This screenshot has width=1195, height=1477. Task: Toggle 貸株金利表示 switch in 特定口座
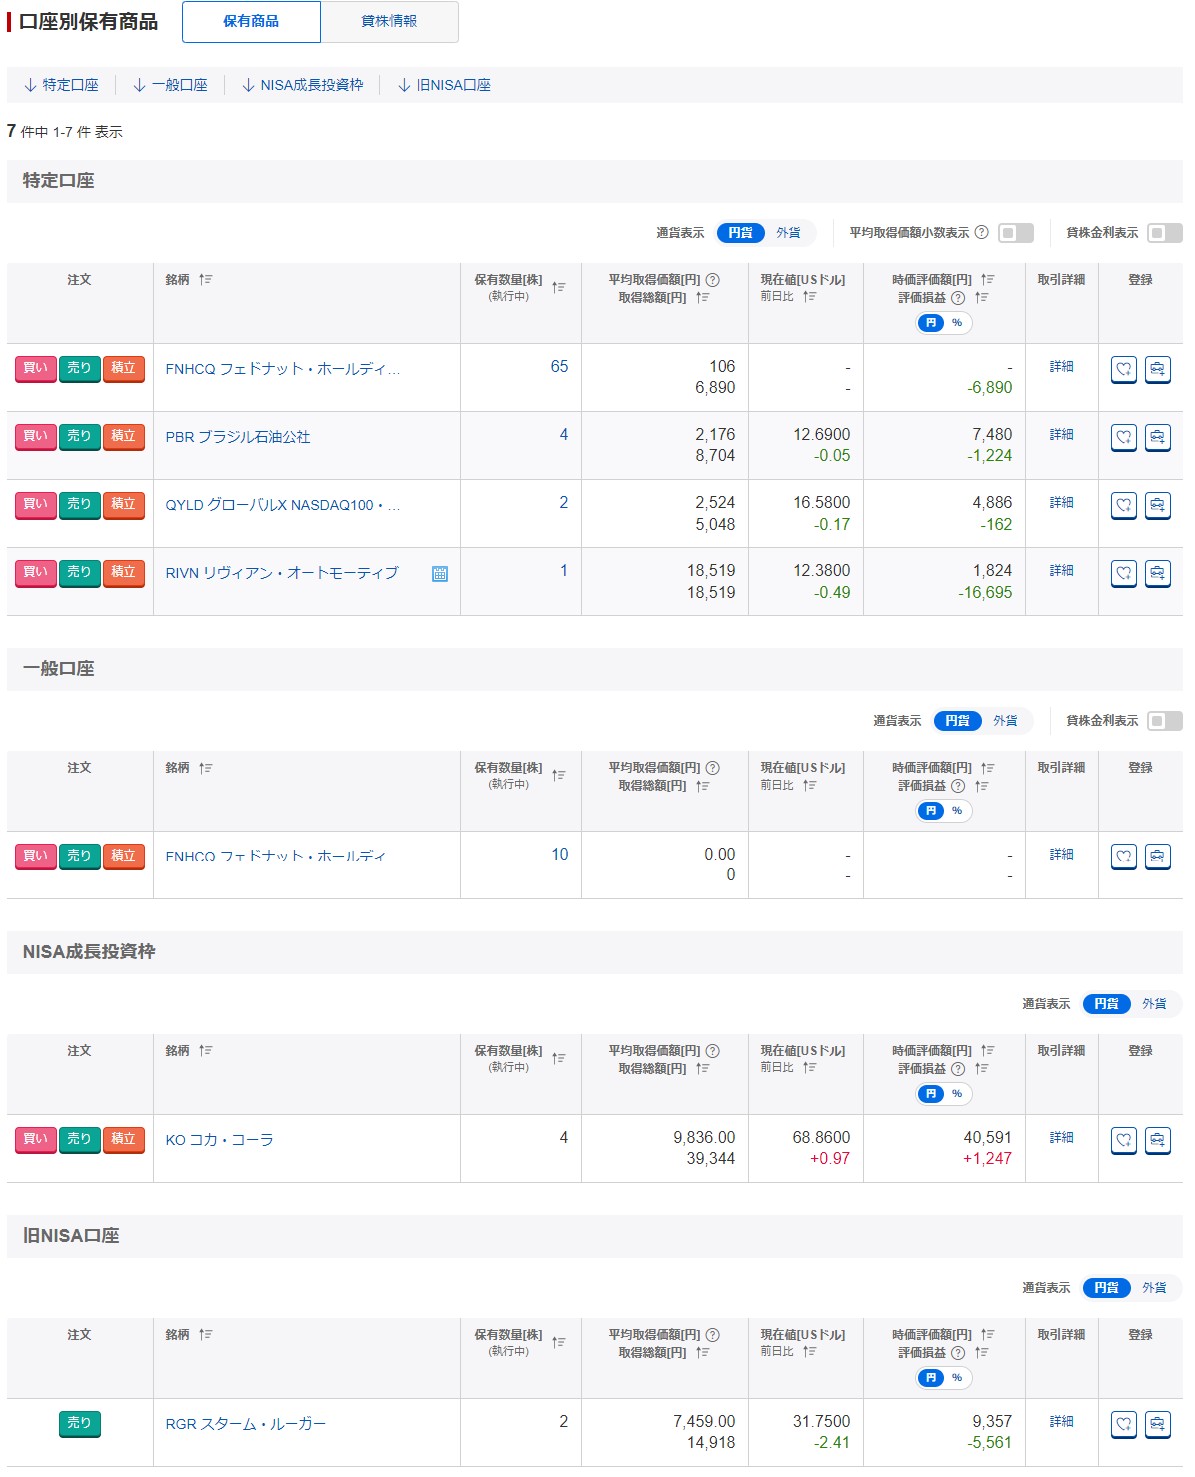point(1165,233)
